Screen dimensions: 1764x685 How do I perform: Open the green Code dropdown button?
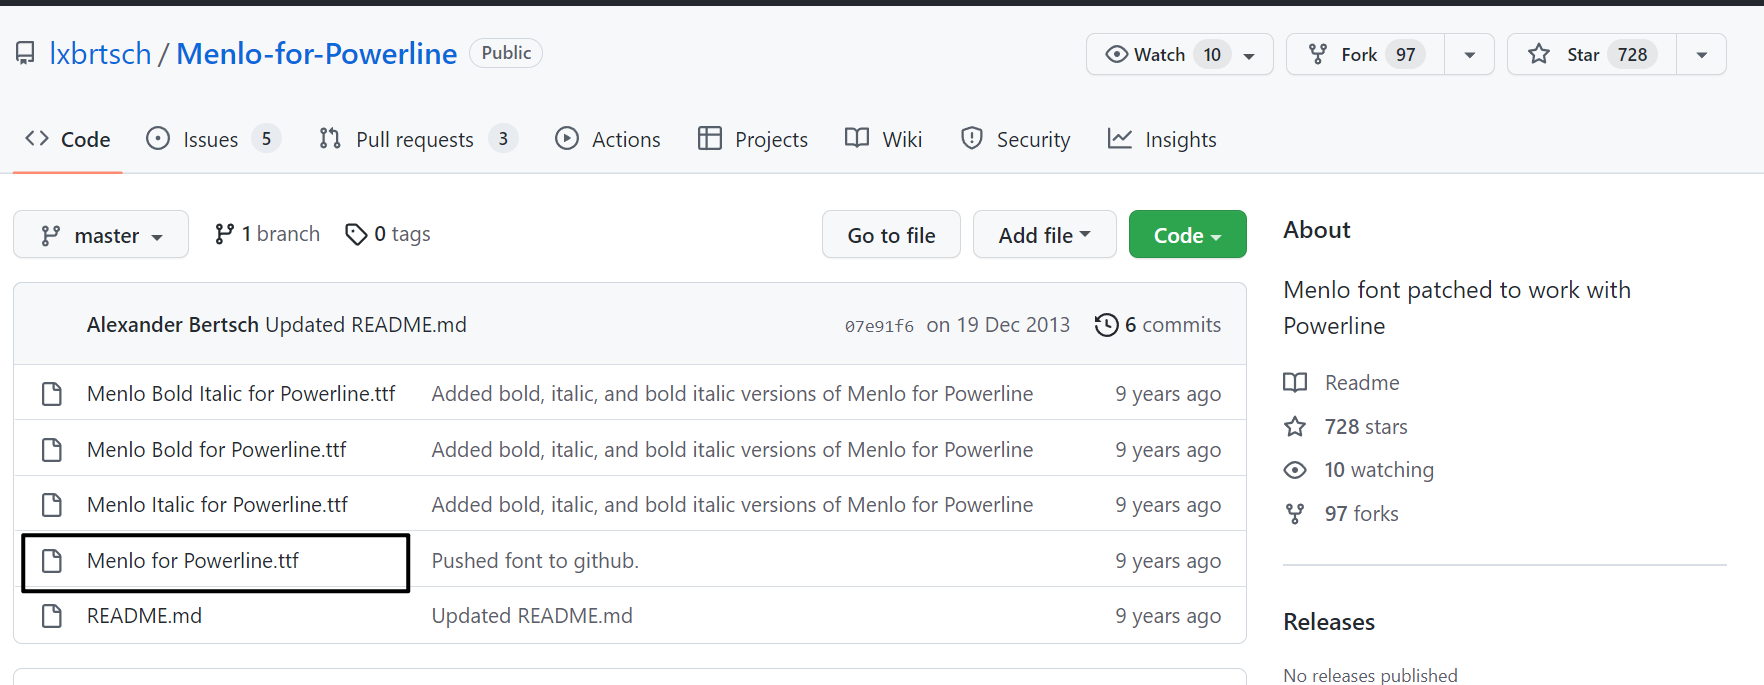tap(1187, 235)
